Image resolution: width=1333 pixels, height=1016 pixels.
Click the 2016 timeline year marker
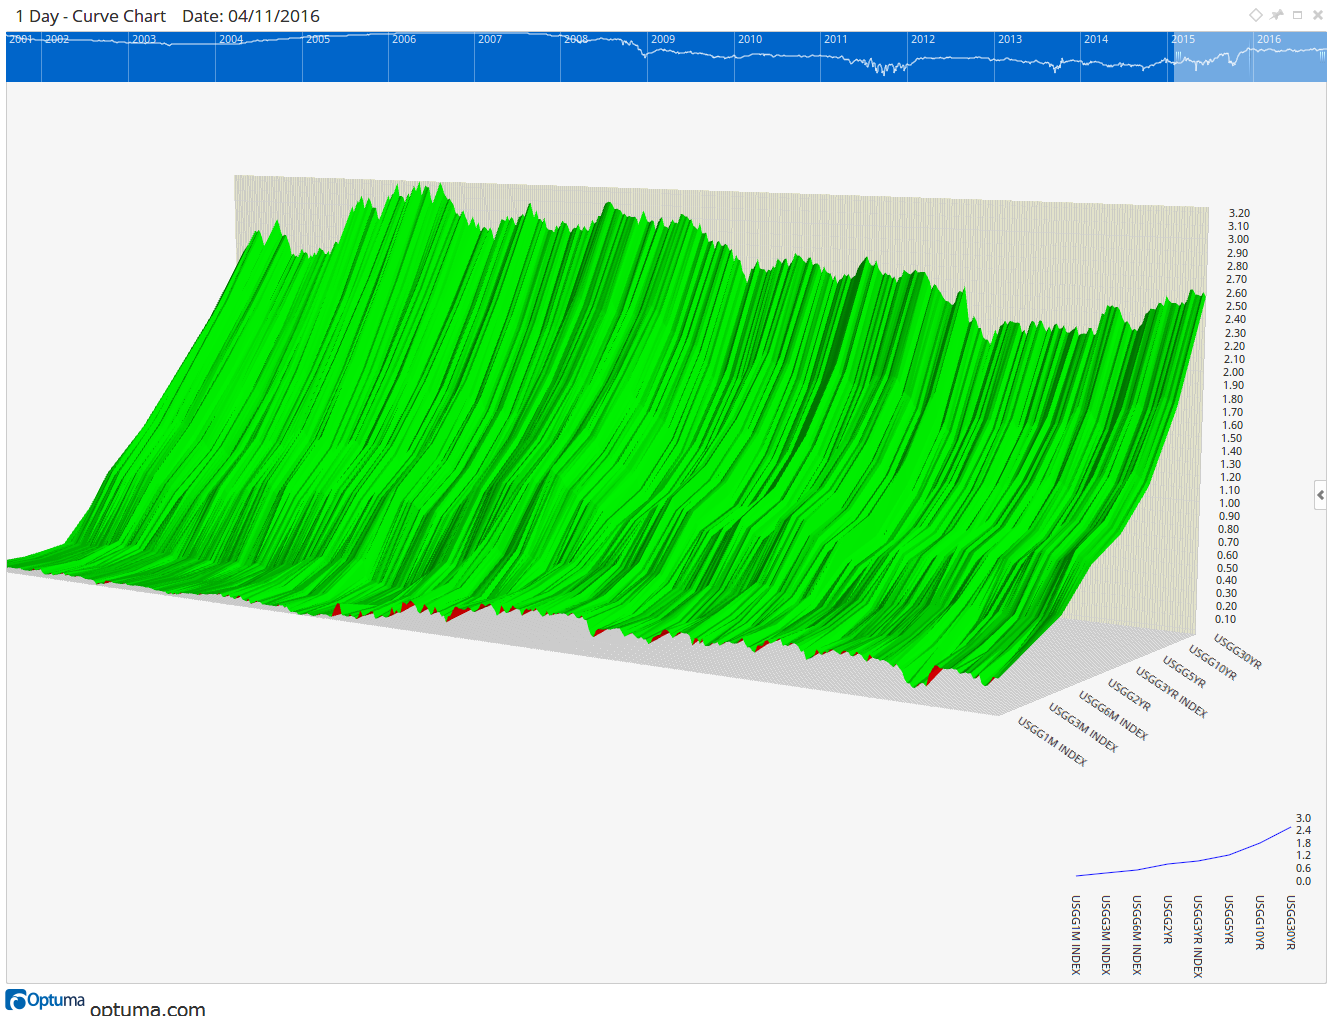tap(1268, 40)
